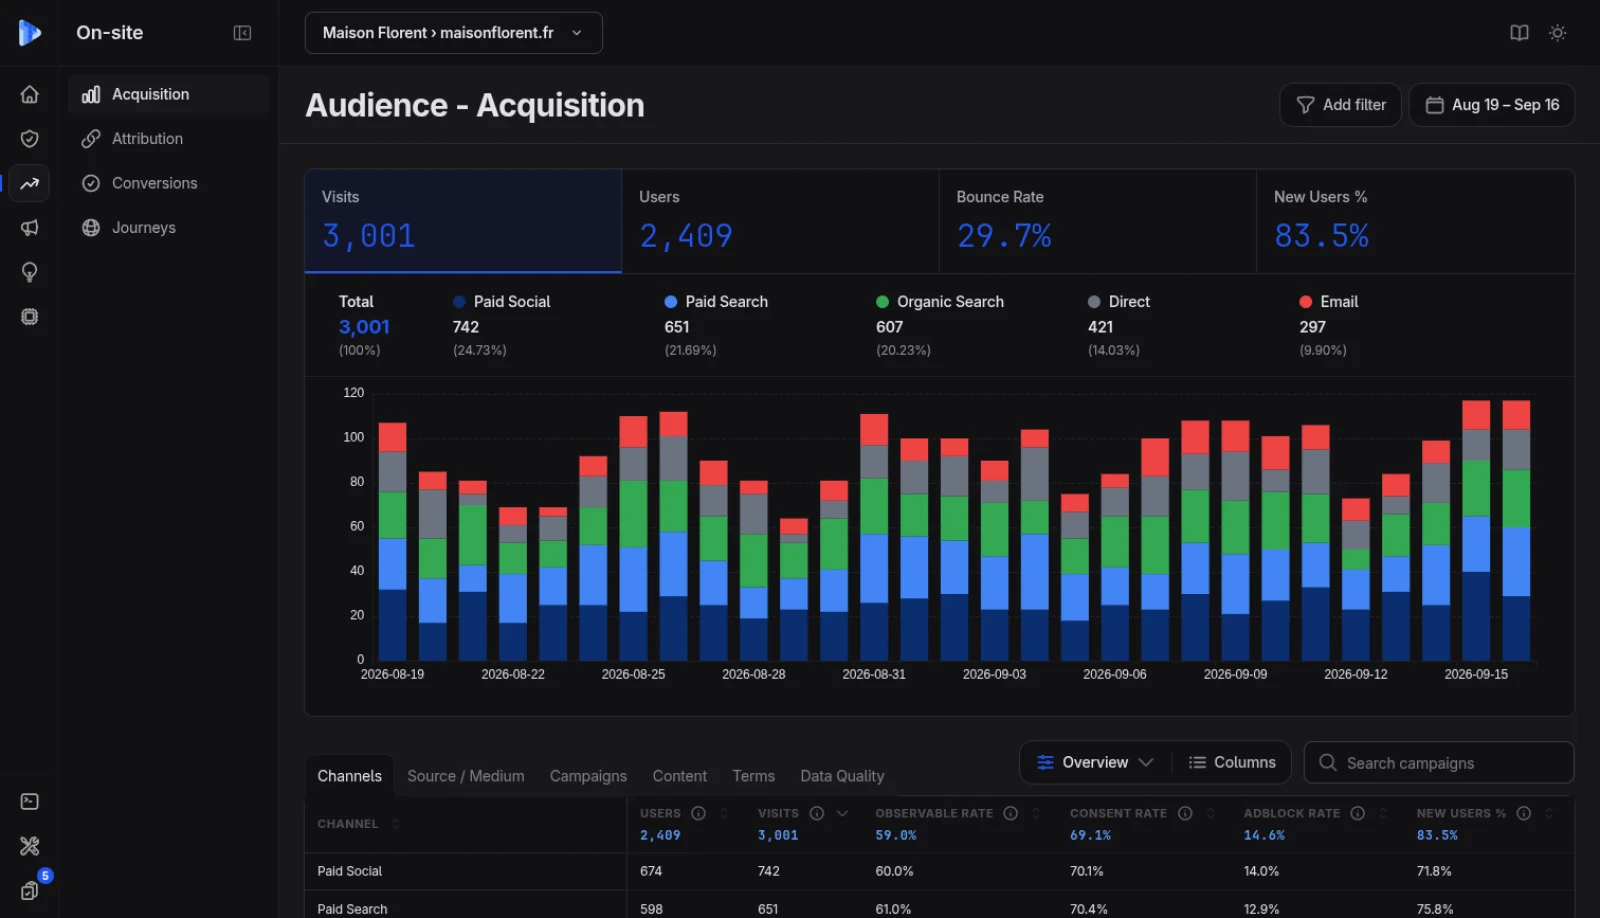The width and height of the screenshot is (1600, 918).
Task: Go to Journeys in sidebar
Action: (x=168, y=228)
